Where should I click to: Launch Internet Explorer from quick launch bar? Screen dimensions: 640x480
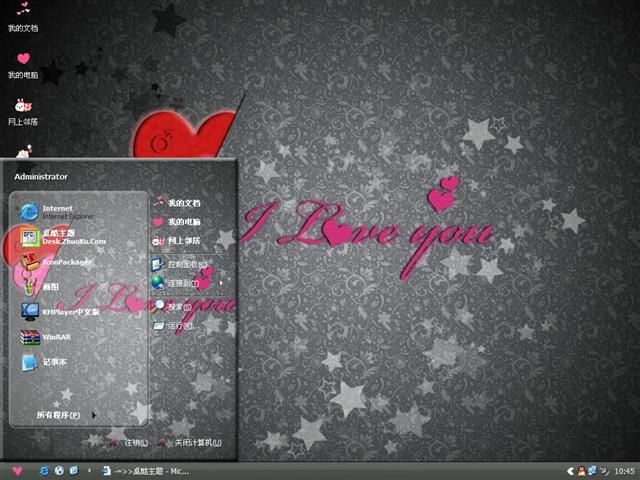tap(44, 471)
